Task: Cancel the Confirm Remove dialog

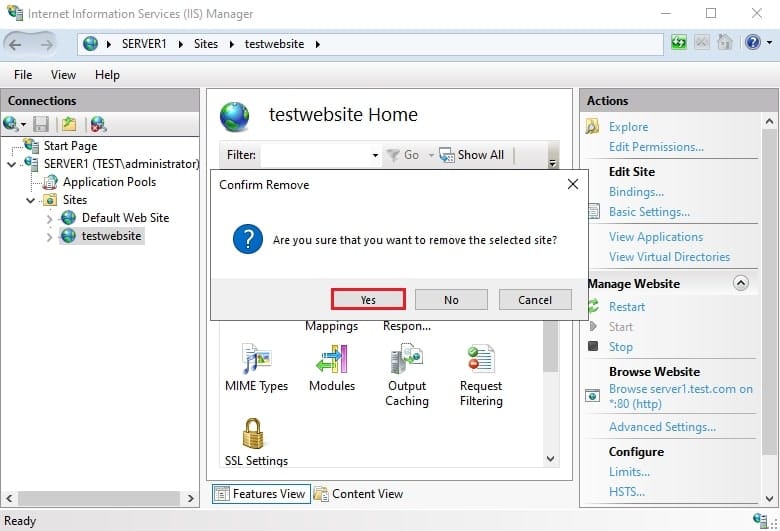Action: click(x=535, y=300)
